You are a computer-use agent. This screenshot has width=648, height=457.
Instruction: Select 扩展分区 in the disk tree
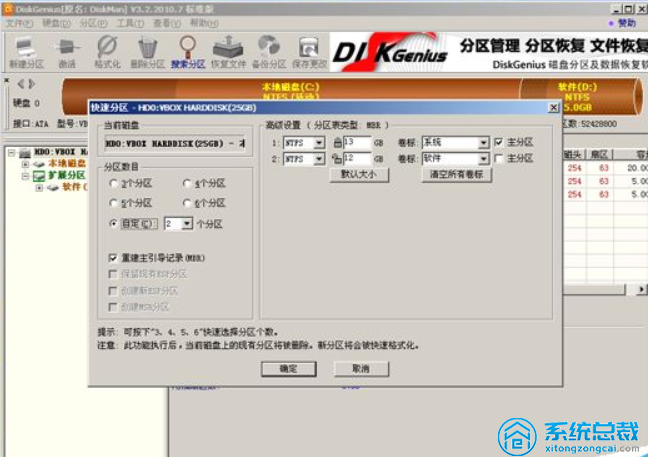[x=67, y=176]
